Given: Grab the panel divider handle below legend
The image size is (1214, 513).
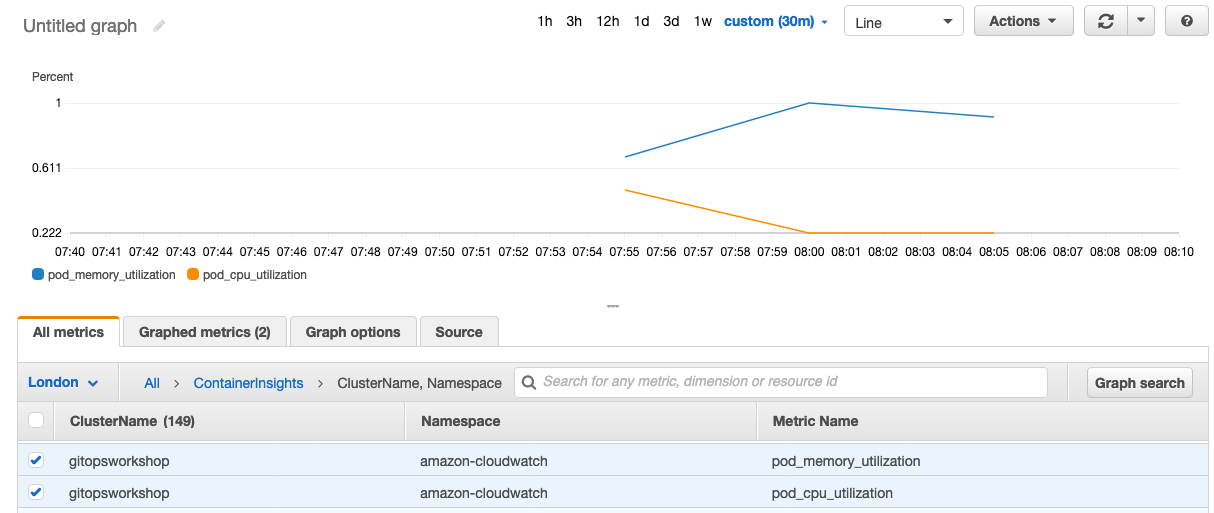Looking at the screenshot, I should [613, 306].
